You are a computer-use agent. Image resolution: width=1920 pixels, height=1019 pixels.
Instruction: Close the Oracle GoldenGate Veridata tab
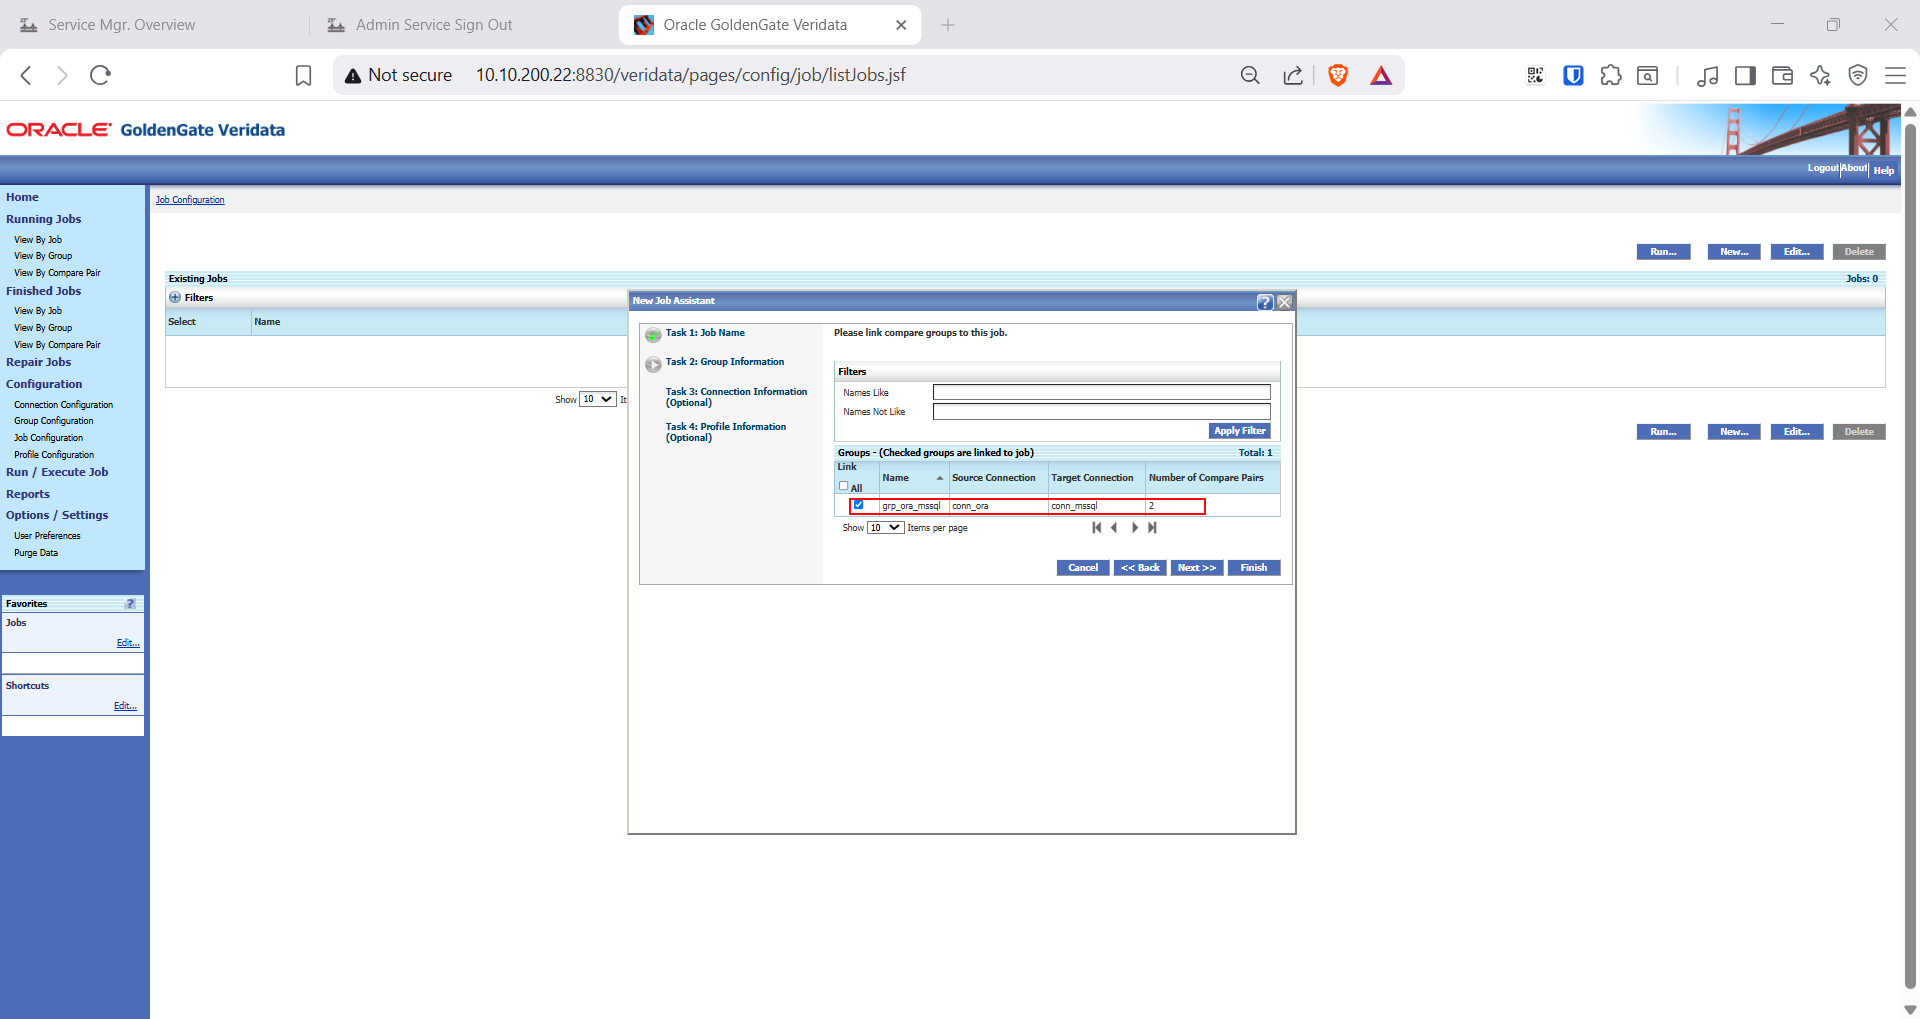coord(901,25)
